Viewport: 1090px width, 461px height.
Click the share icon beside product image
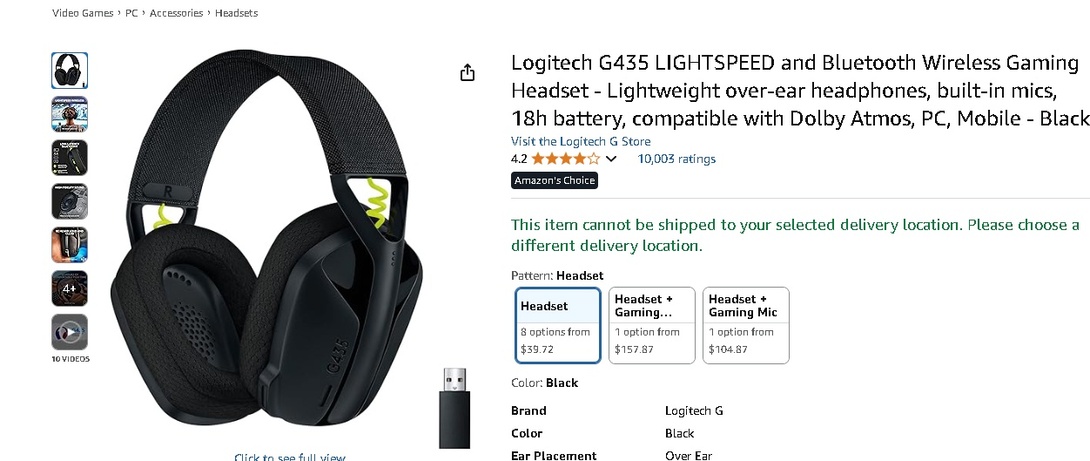467,72
